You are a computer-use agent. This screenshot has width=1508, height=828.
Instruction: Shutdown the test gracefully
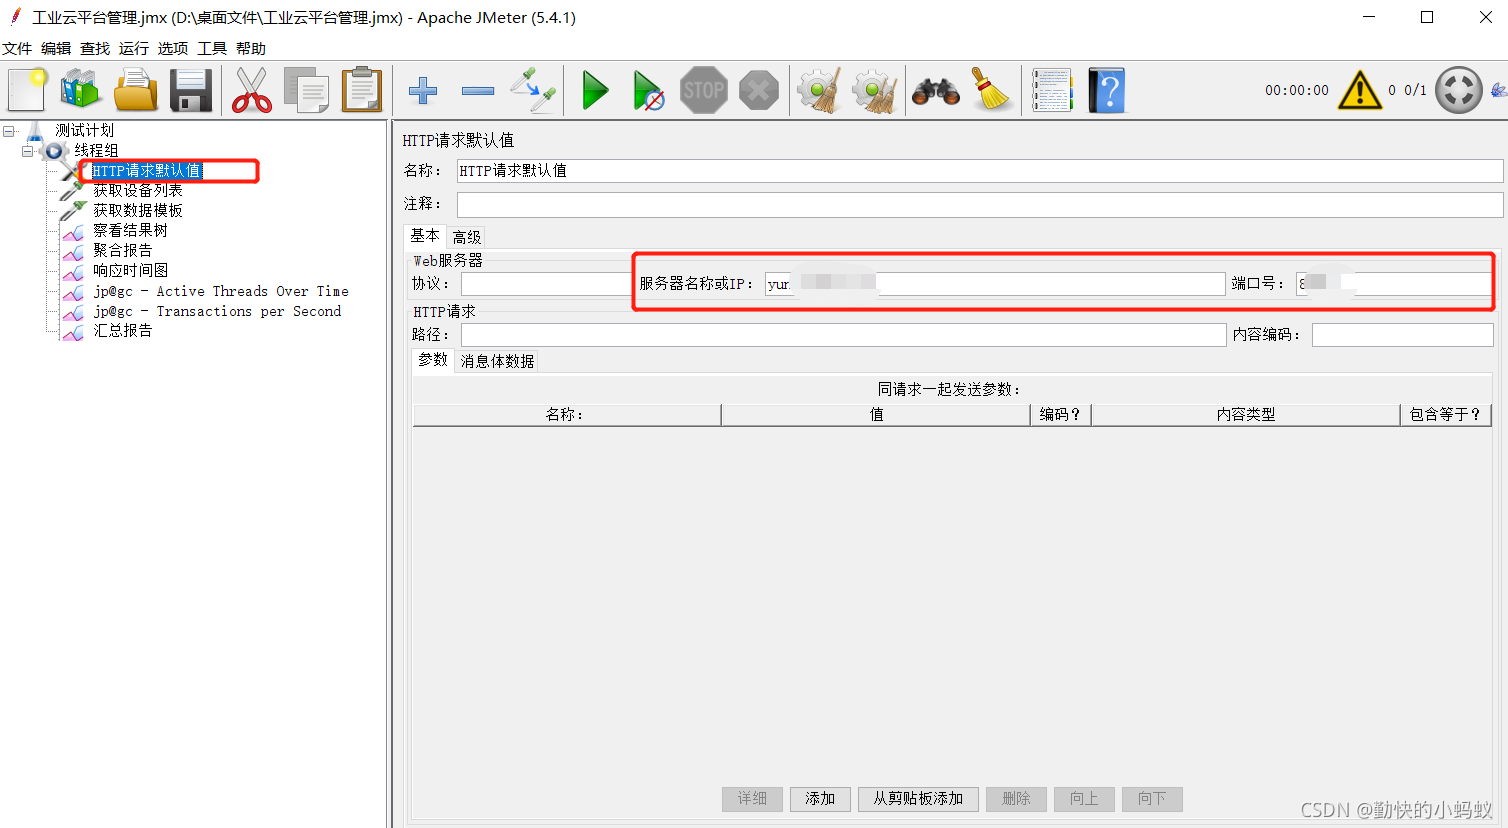758,90
